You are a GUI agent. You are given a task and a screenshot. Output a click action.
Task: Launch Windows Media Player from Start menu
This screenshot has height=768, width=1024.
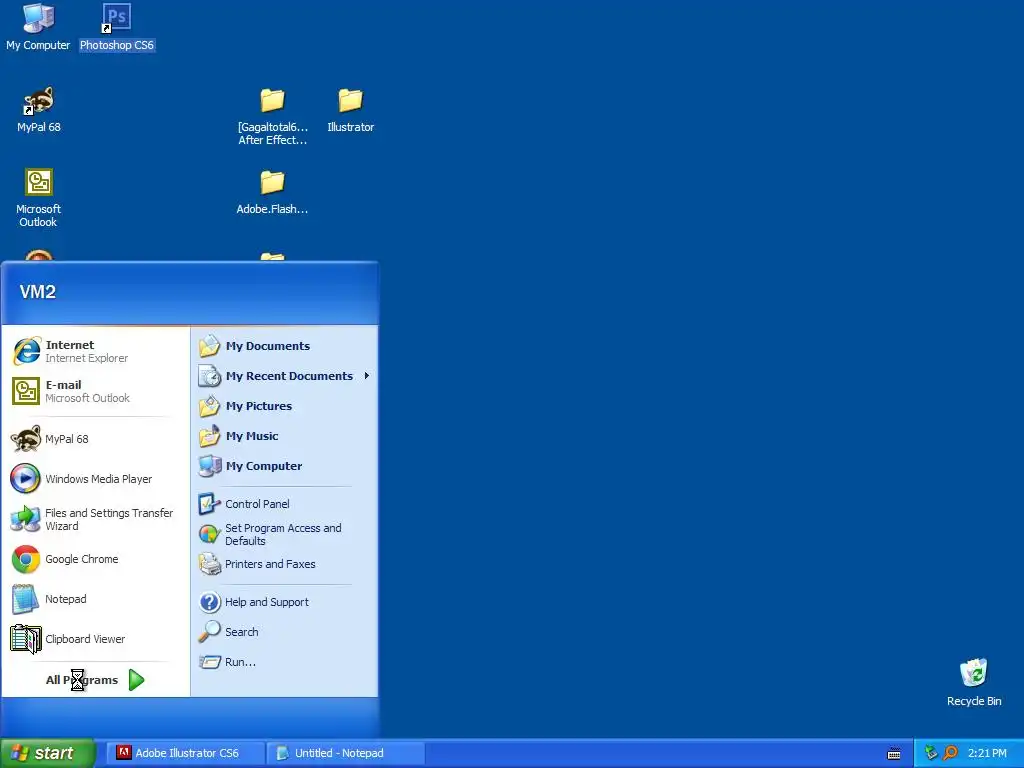tap(96, 479)
